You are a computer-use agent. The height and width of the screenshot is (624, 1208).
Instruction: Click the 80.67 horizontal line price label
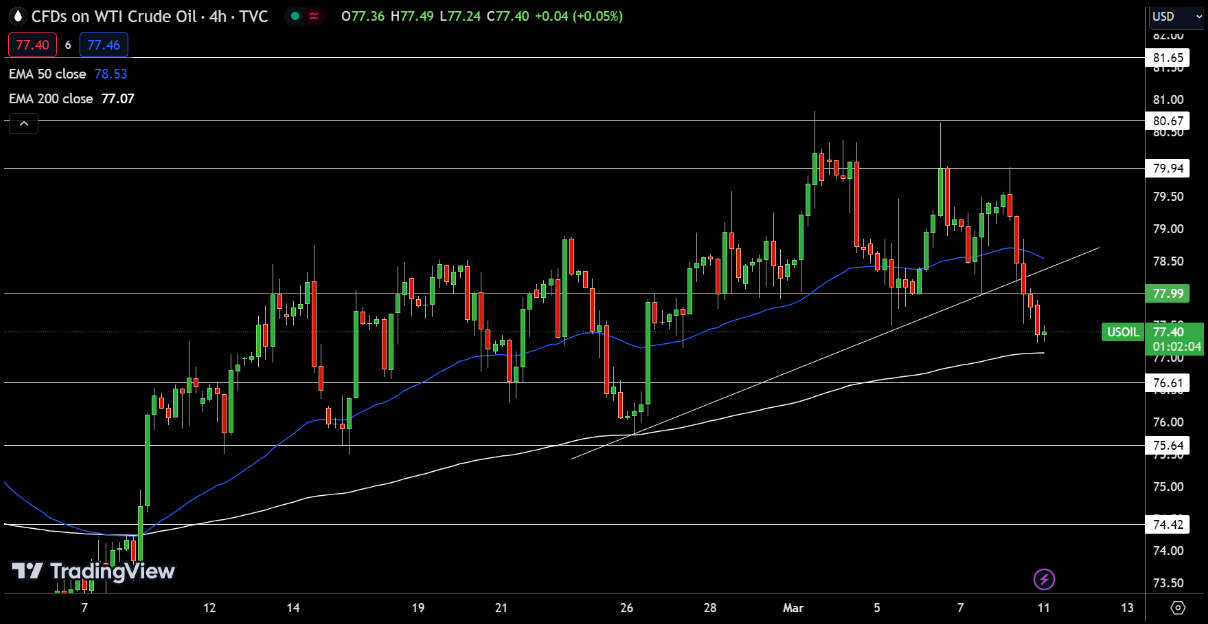[1169, 121]
